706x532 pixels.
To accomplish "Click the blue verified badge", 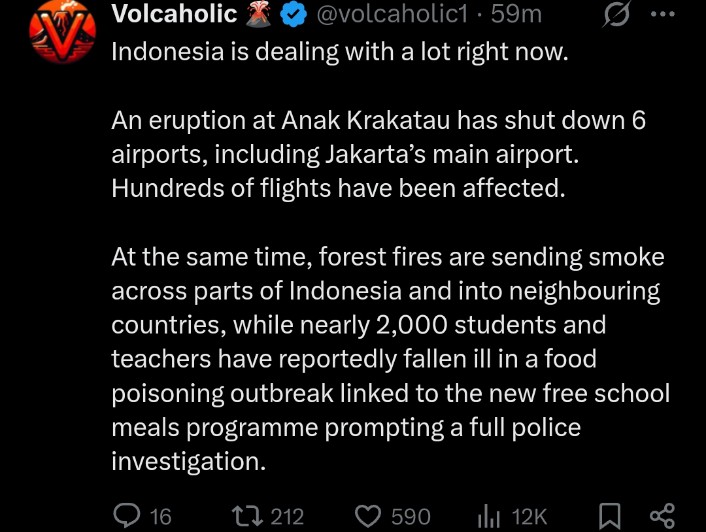I will pyautogui.click(x=293, y=14).
